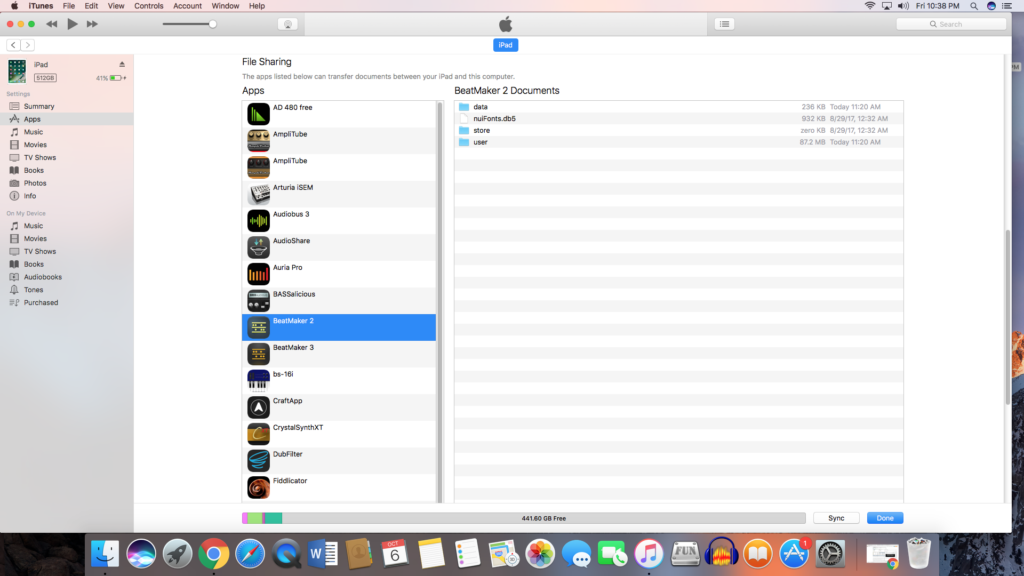Image resolution: width=1024 pixels, height=576 pixels.
Task: Select AD 480 free app icon
Action: point(258,114)
